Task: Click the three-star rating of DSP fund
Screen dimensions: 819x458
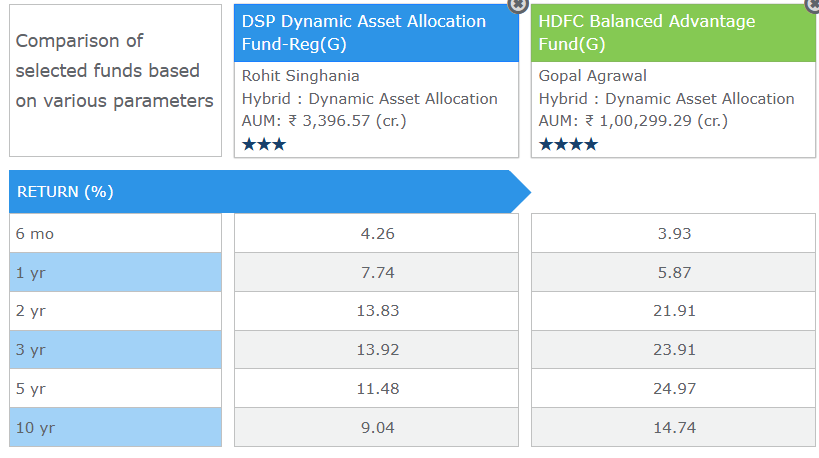Action: pos(264,145)
